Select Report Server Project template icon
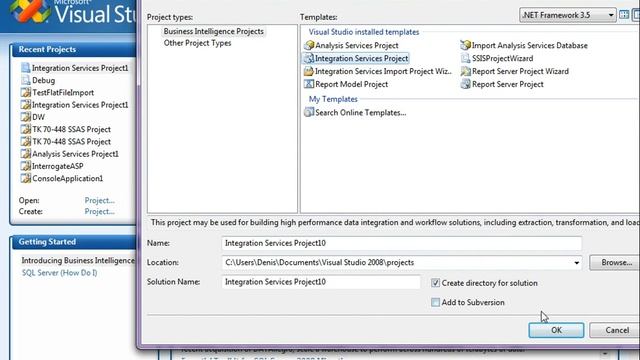This screenshot has width=640, height=360. click(466, 84)
